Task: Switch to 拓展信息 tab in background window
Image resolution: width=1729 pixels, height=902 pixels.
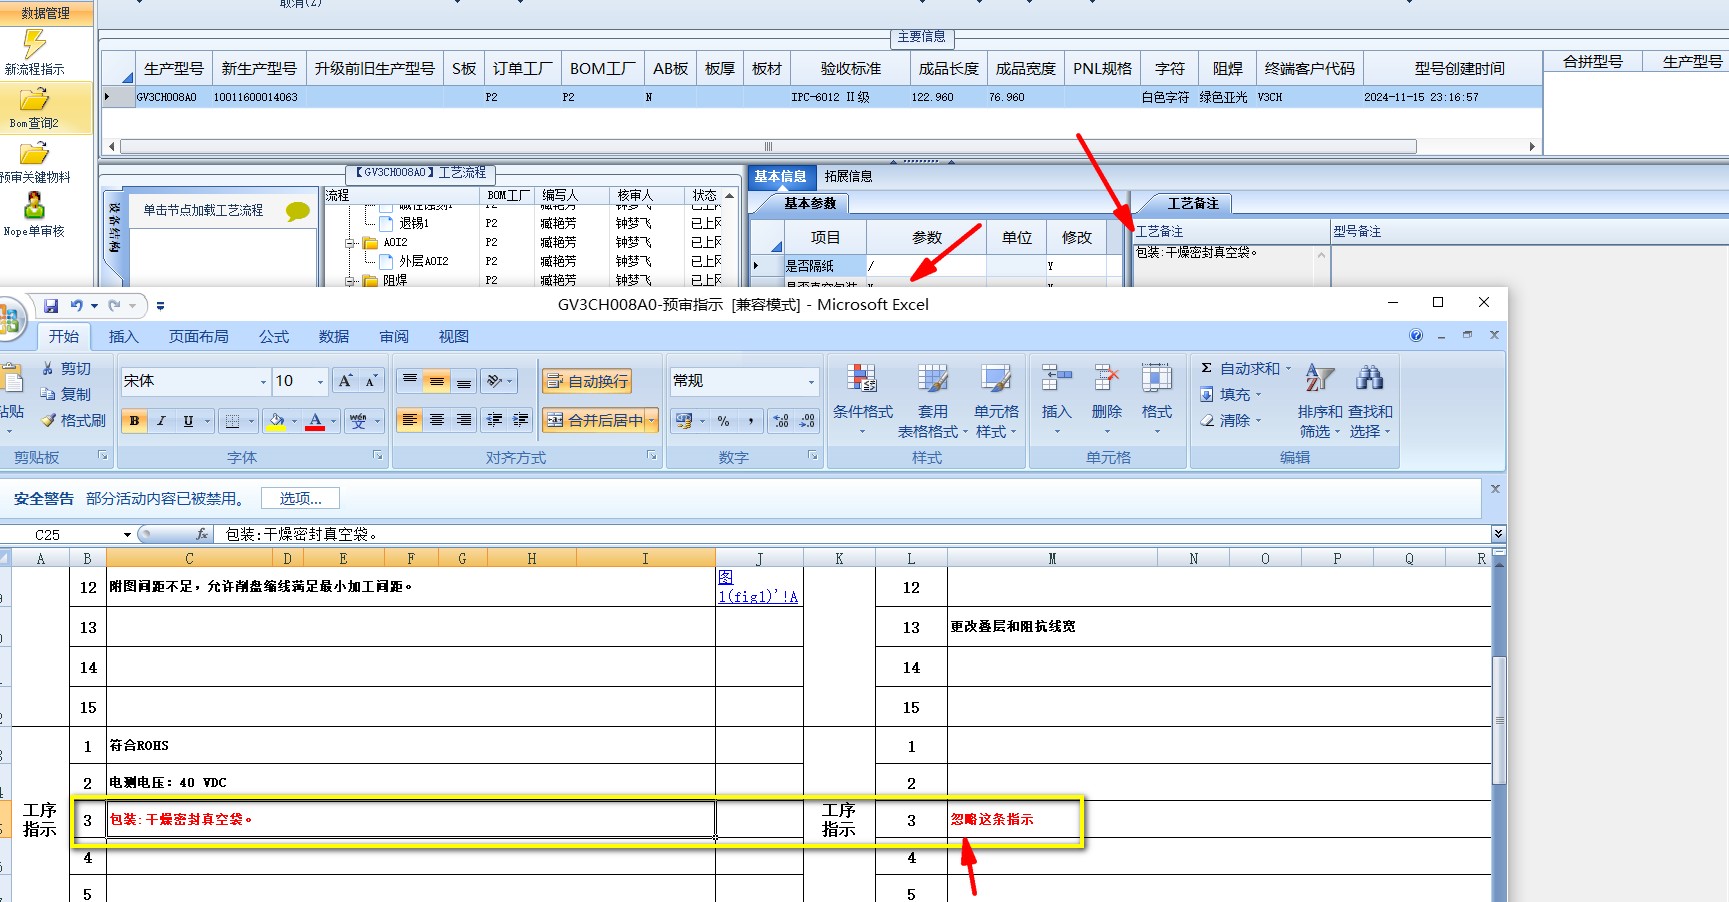Action: click(848, 176)
